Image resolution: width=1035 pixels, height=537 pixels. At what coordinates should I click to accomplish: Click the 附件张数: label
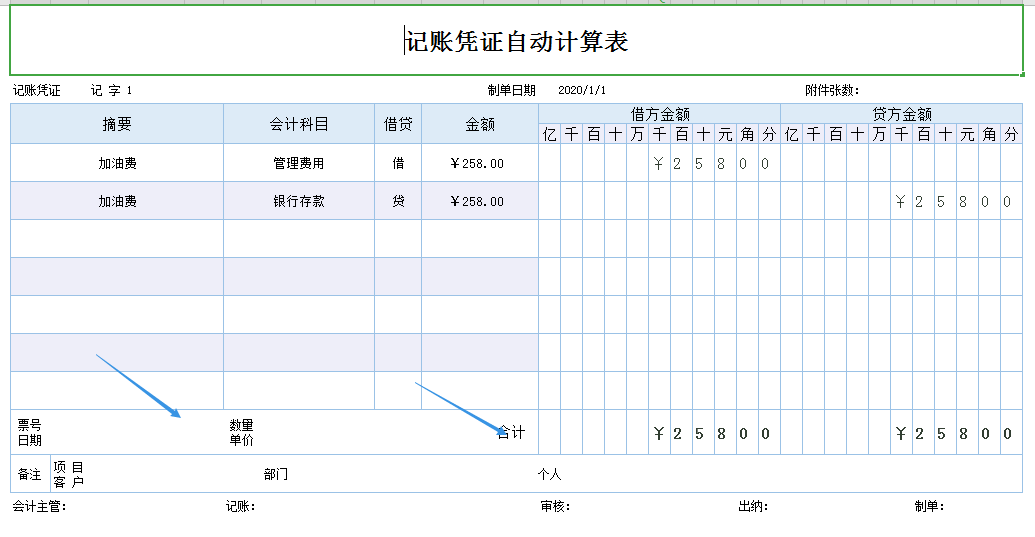click(x=832, y=90)
